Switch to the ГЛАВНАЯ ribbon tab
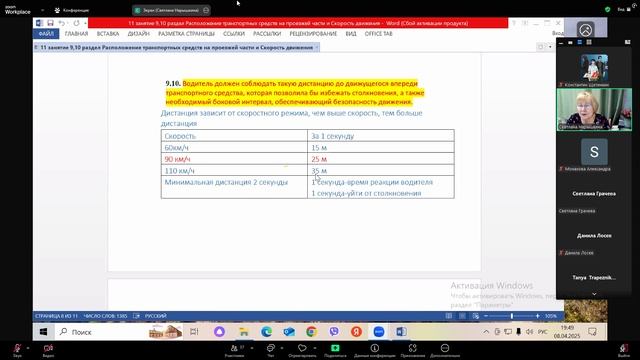Screen dimensions: 640x360 point(76,34)
